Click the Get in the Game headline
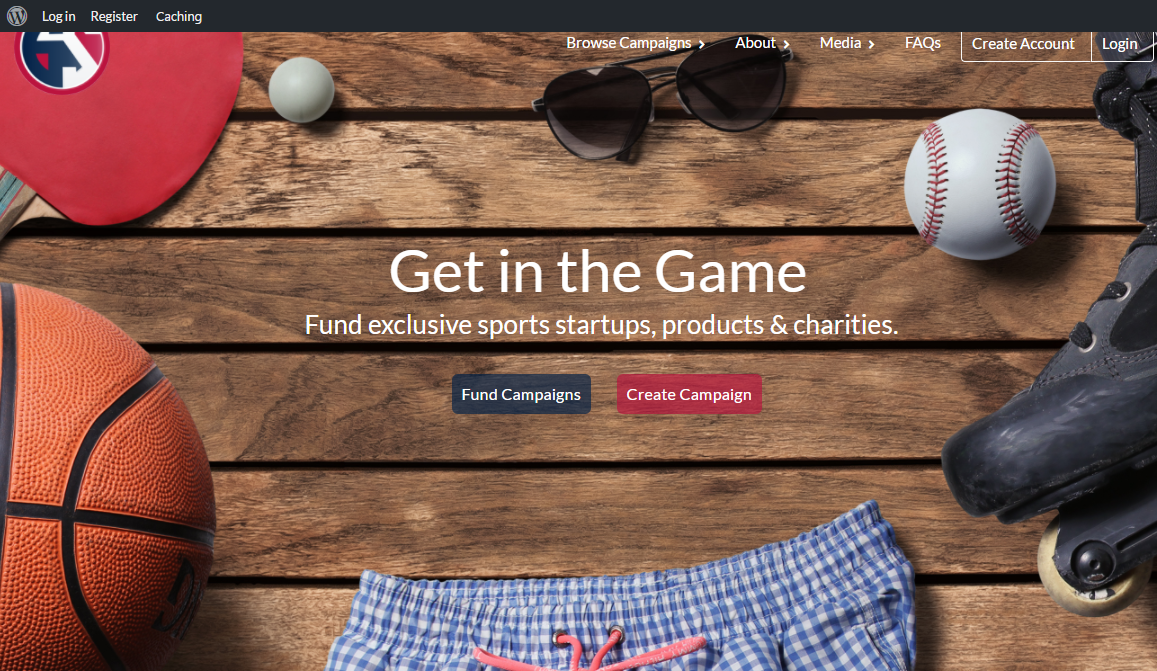The image size is (1157, 671). click(x=598, y=272)
